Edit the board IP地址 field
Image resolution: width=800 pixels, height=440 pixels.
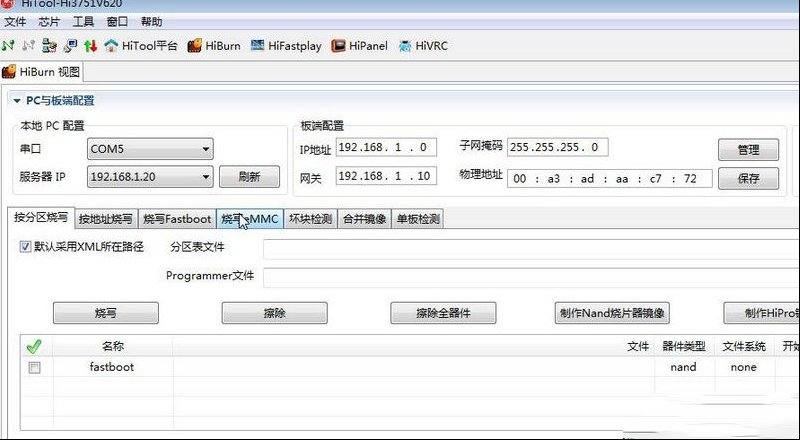pyautogui.click(x=386, y=148)
